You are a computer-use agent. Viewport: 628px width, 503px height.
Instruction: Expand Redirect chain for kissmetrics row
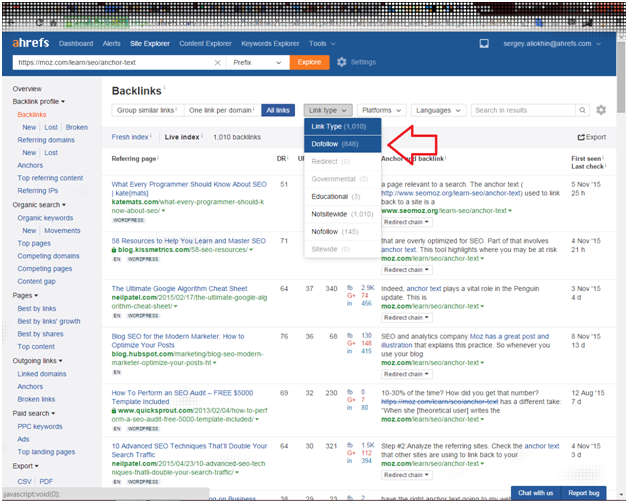click(406, 270)
